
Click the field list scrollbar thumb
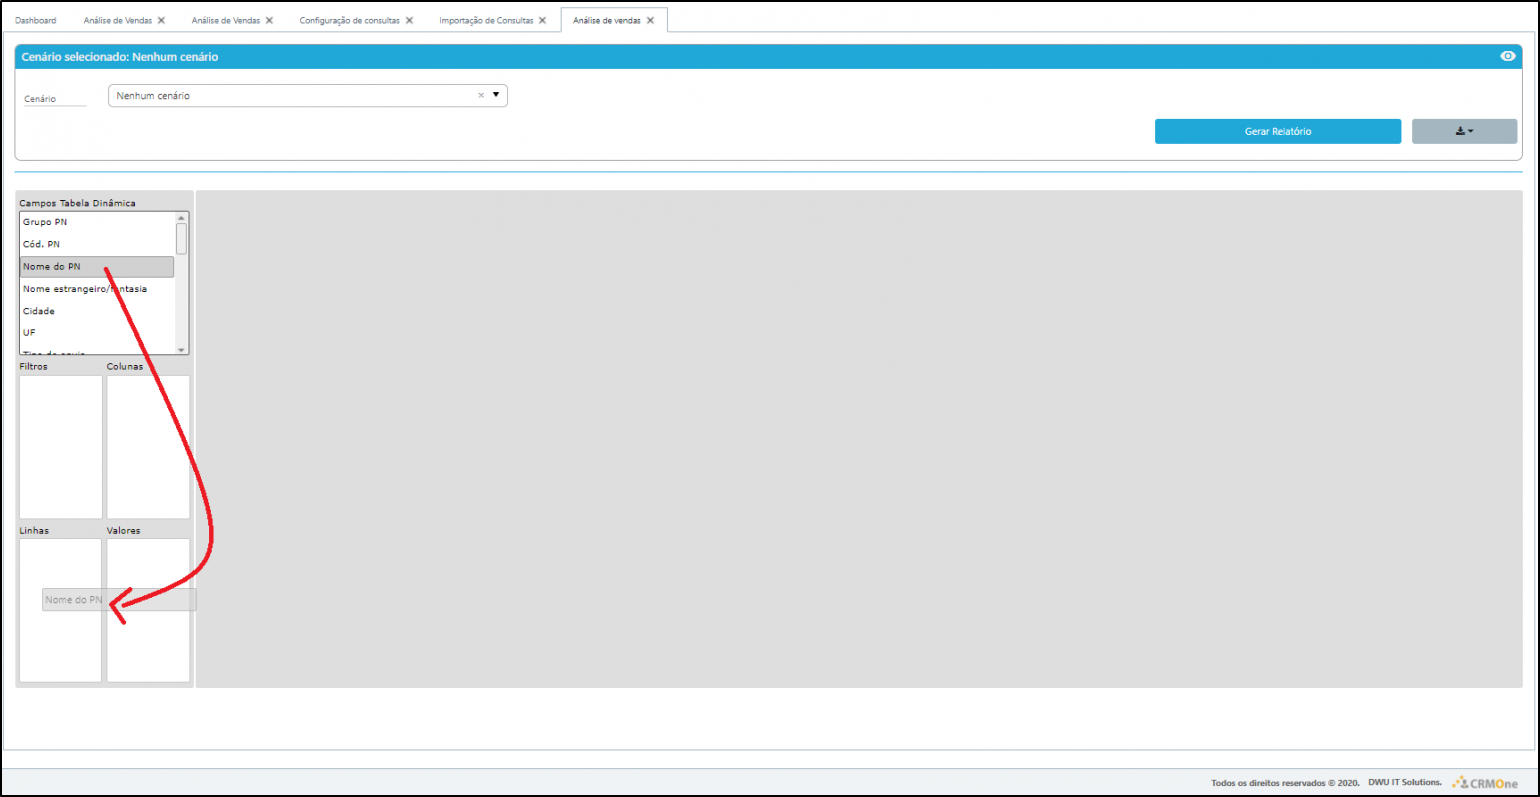pyautogui.click(x=181, y=238)
